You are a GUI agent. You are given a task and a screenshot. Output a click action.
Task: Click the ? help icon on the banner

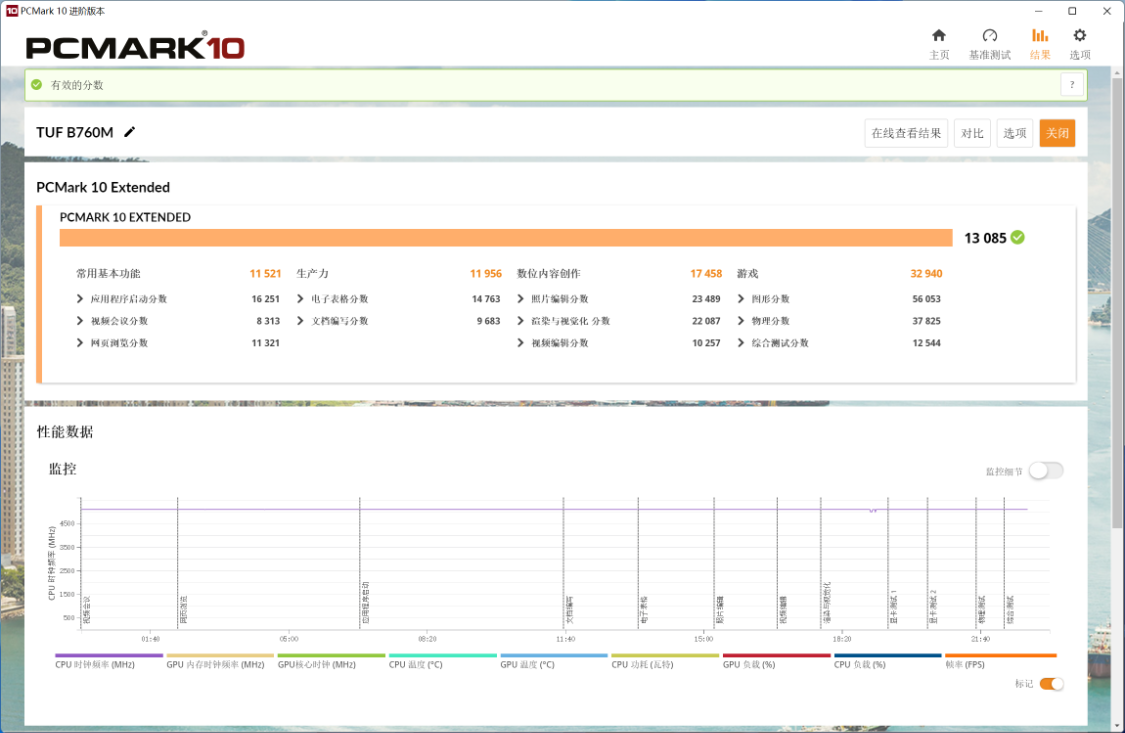tap(1072, 85)
